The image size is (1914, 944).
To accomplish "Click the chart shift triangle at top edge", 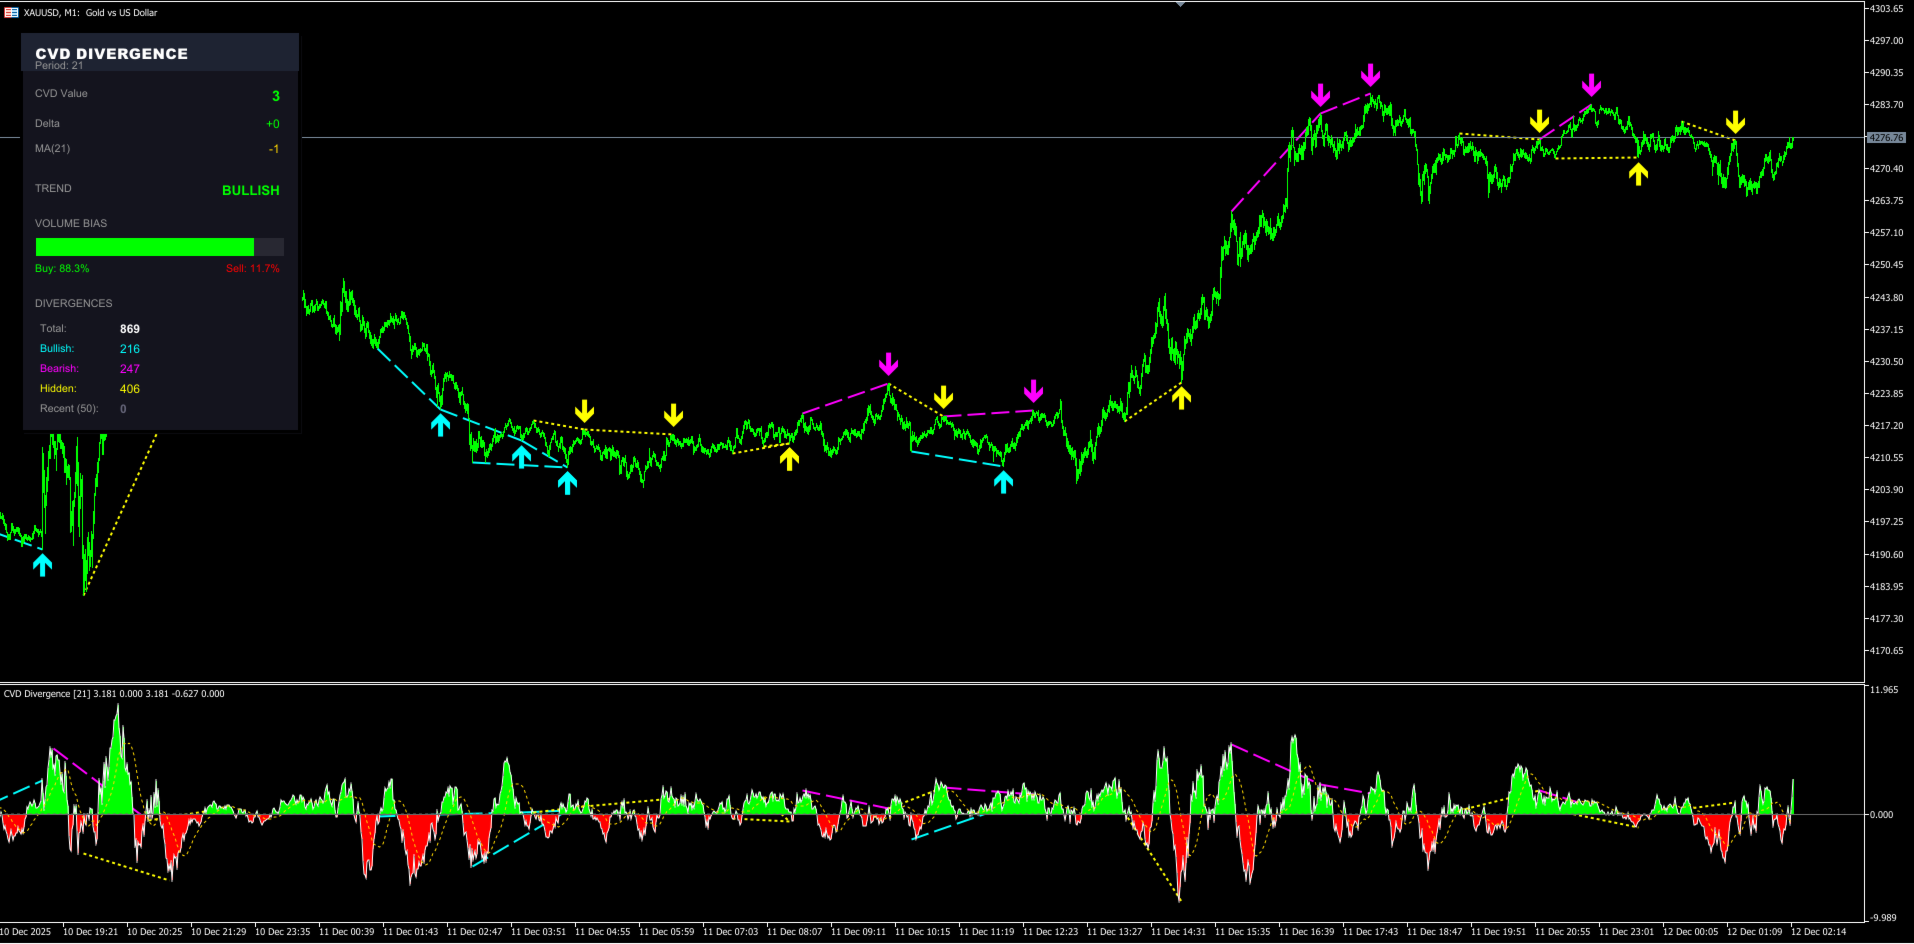I will (x=1180, y=4).
